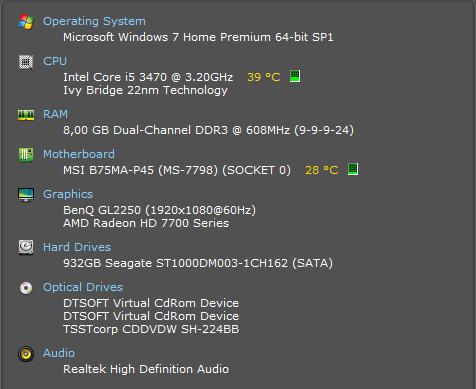Click the Optical Drives disc icon
The height and width of the screenshot is (389, 476).
click(26, 288)
